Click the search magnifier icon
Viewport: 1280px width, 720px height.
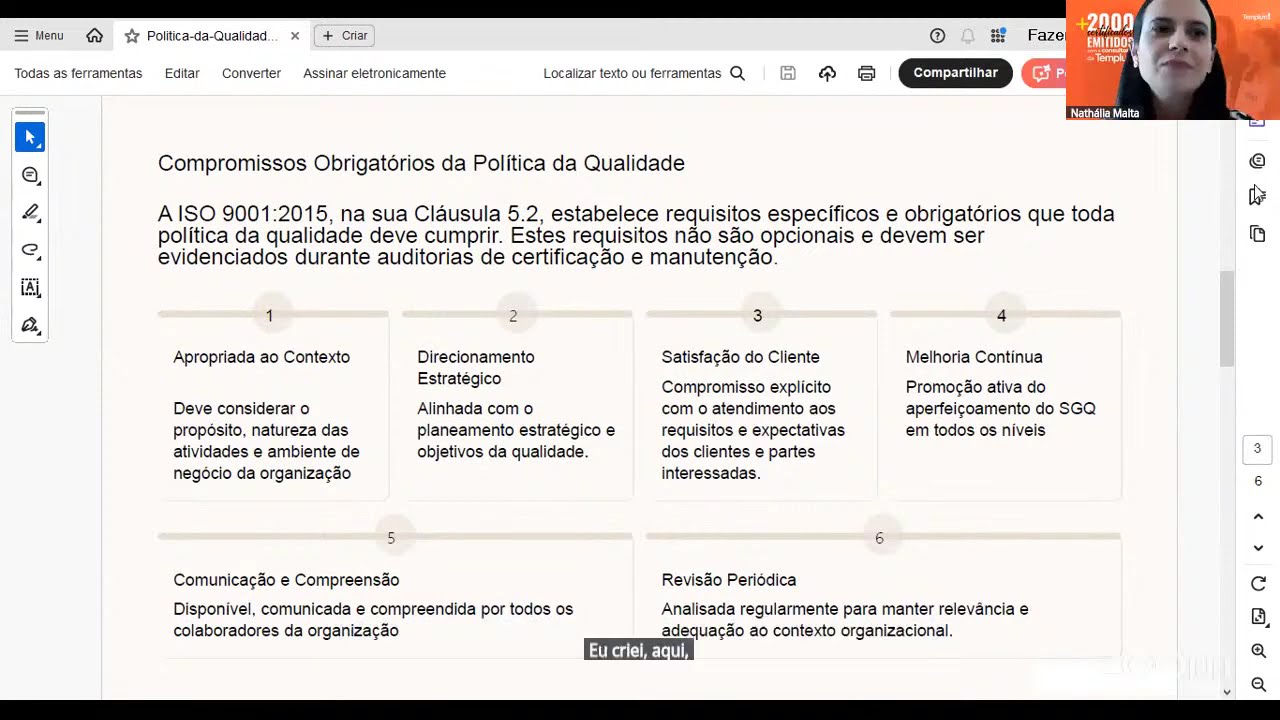pyautogui.click(x=738, y=73)
